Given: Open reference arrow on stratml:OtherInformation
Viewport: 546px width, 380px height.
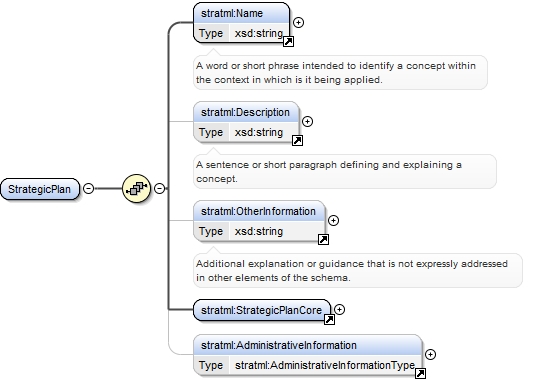Looking at the screenshot, I should click(x=323, y=240).
